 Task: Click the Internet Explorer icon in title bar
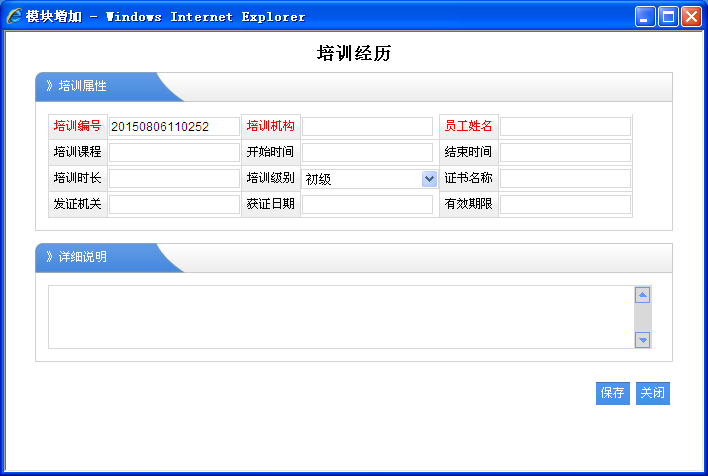[x=14, y=16]
